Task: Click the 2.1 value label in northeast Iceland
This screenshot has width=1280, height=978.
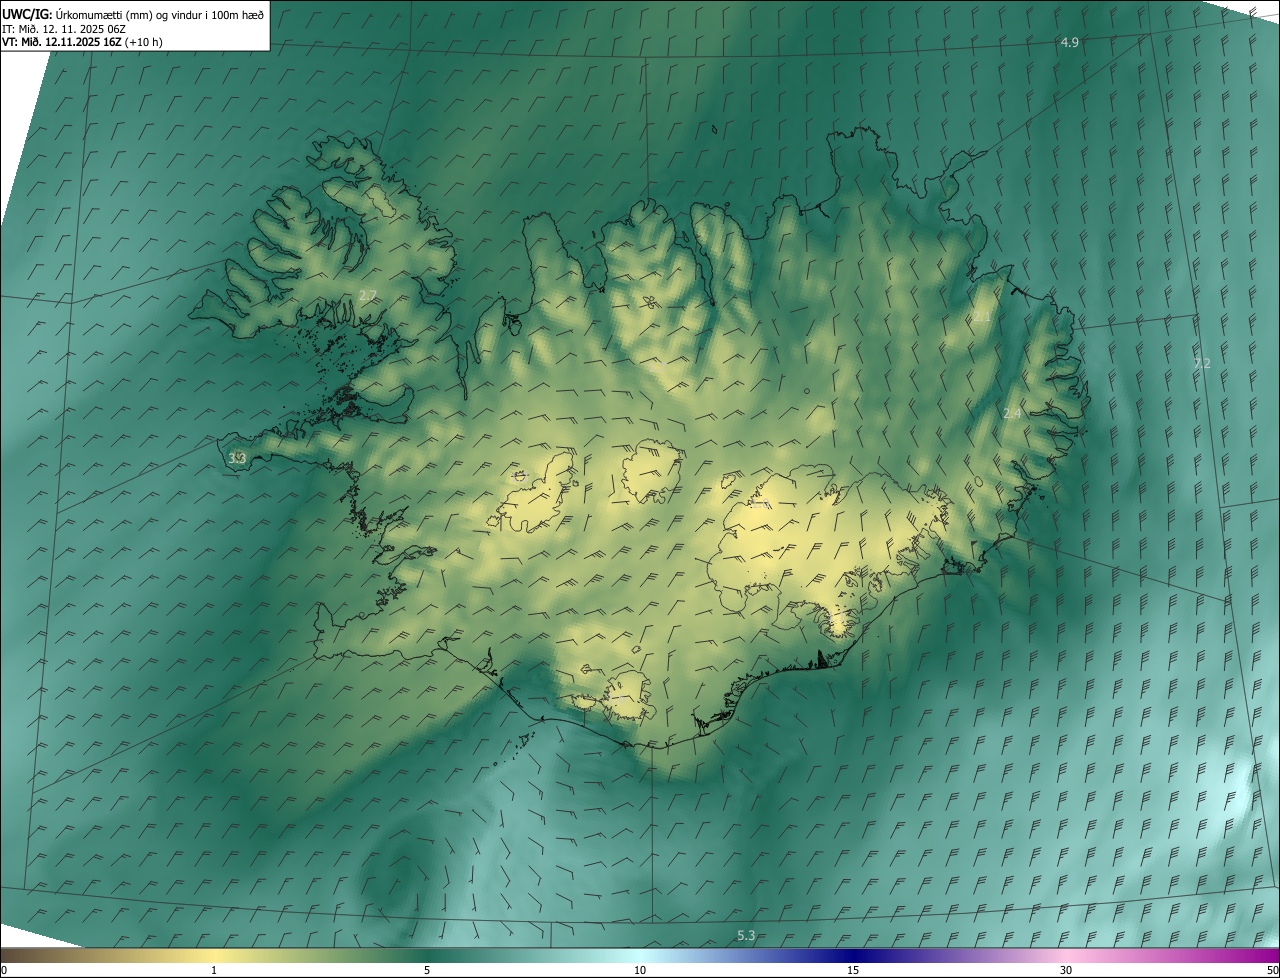Action: coord(983,317)
